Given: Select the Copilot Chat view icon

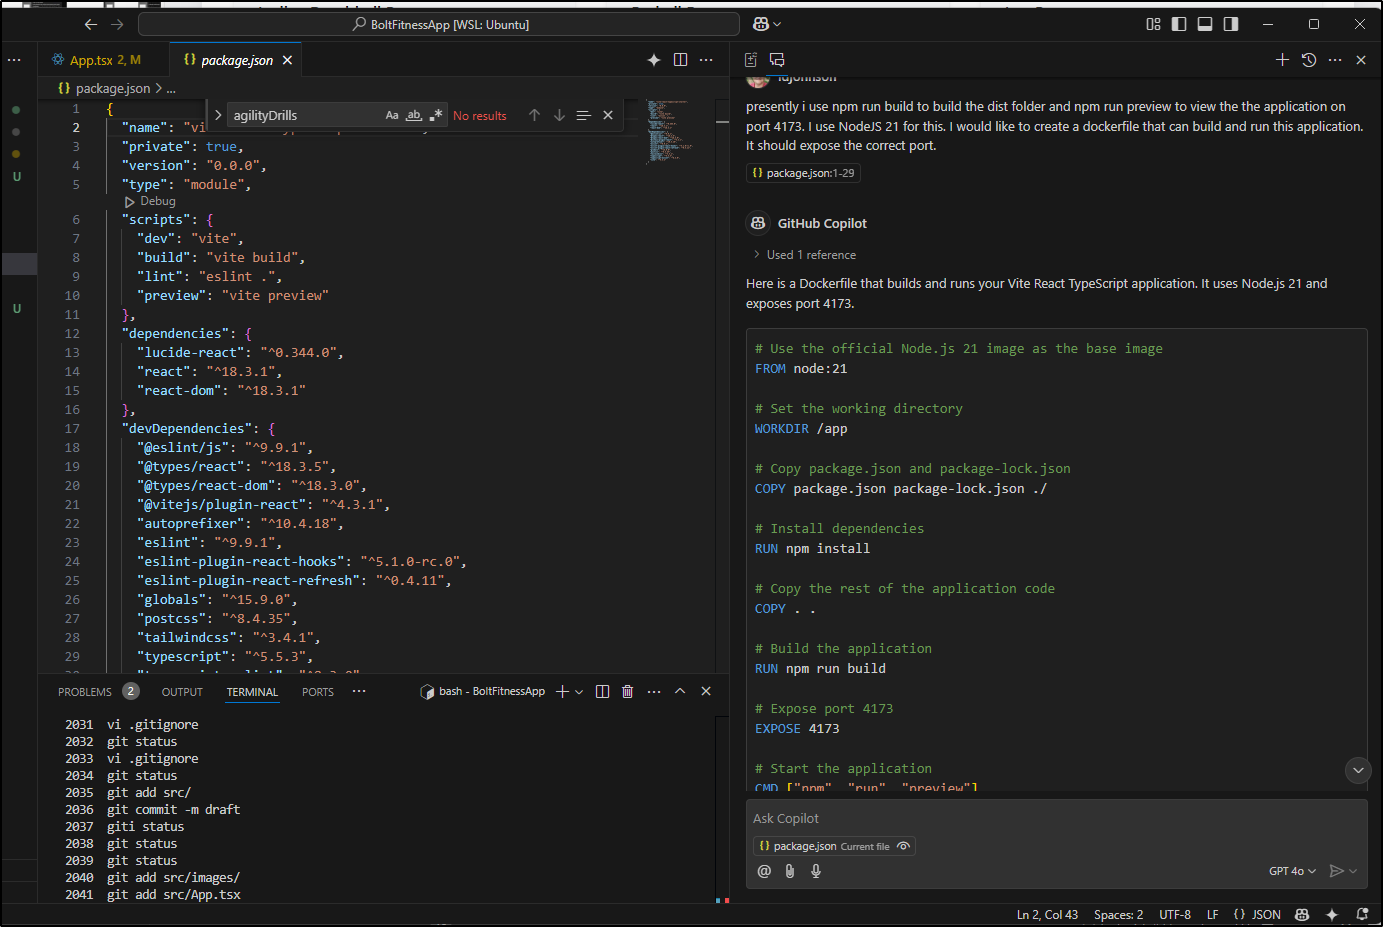Looking at the screenshot, I should coord(777,60).
